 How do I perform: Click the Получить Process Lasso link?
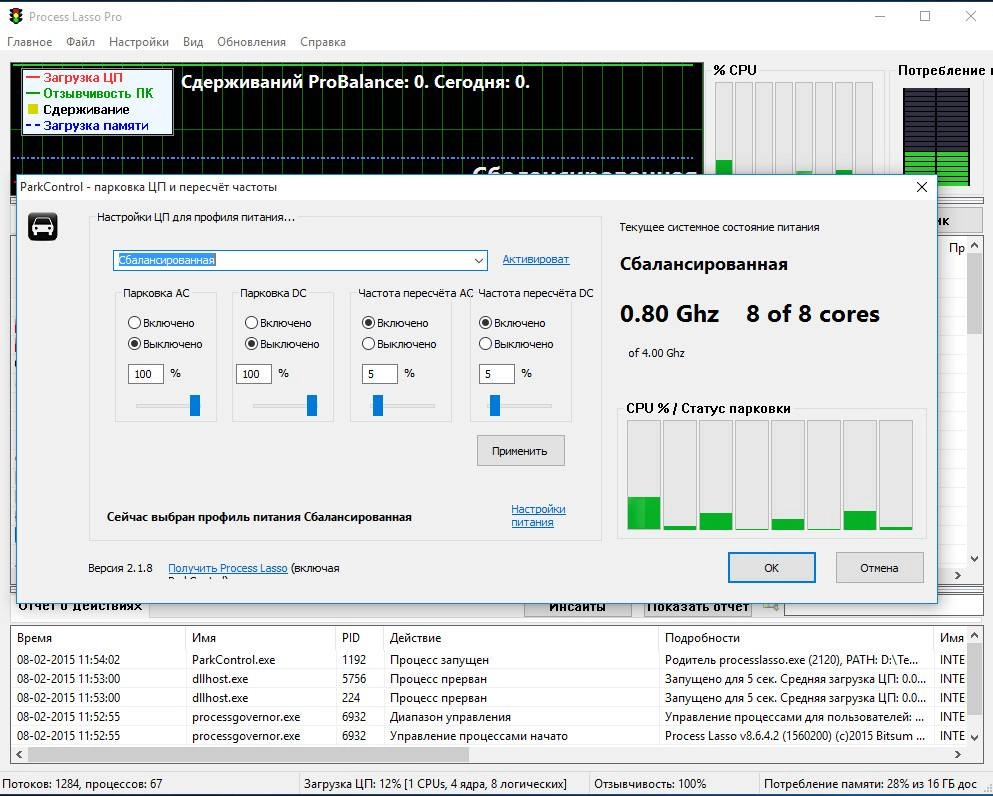(x=228, y=568)
